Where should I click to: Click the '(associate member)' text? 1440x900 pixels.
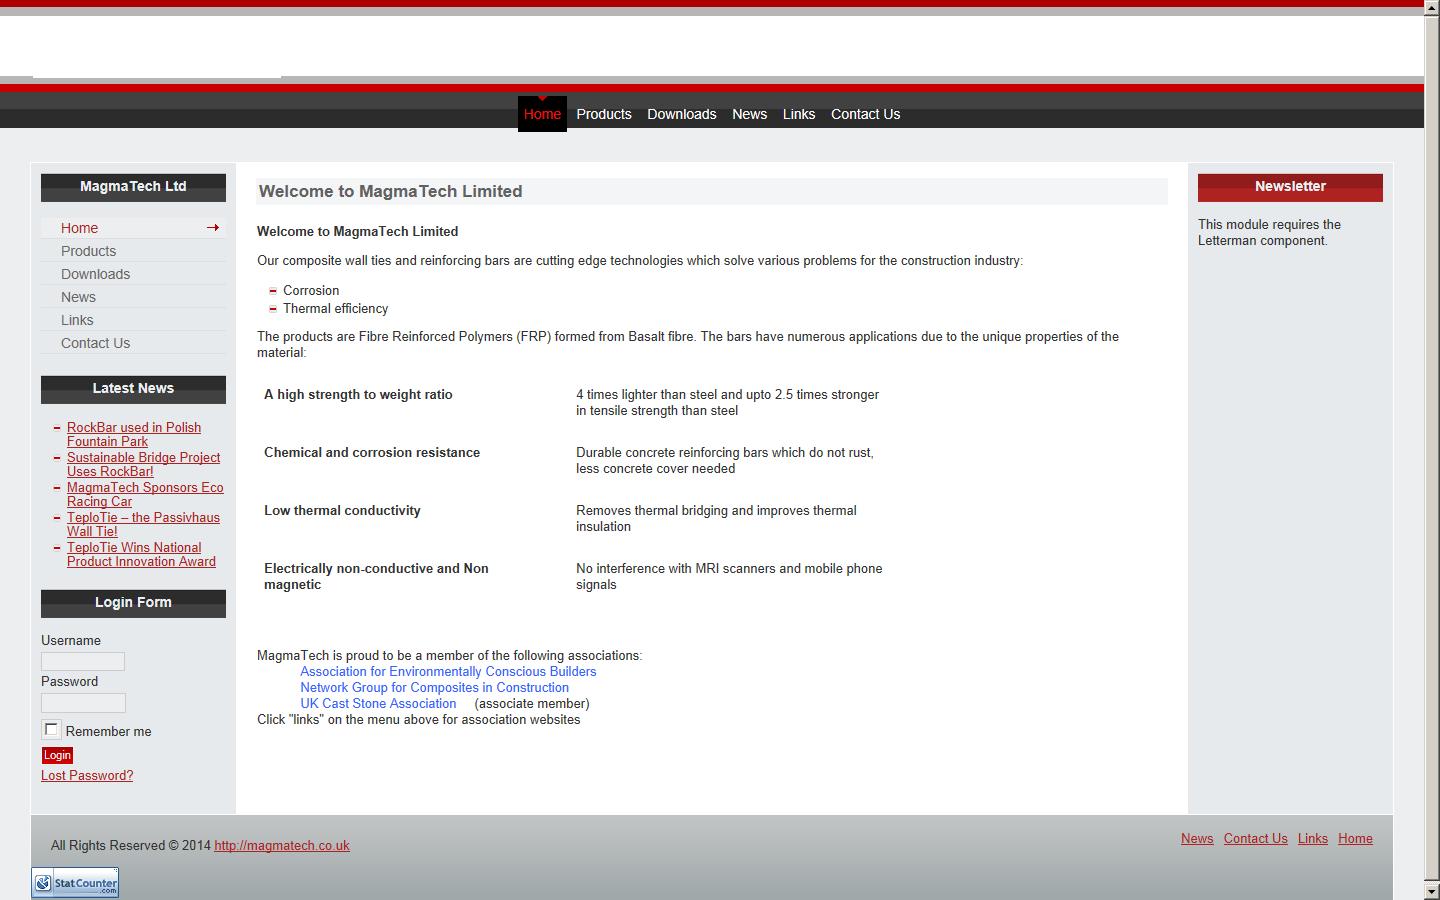click(x=532, y=703)
